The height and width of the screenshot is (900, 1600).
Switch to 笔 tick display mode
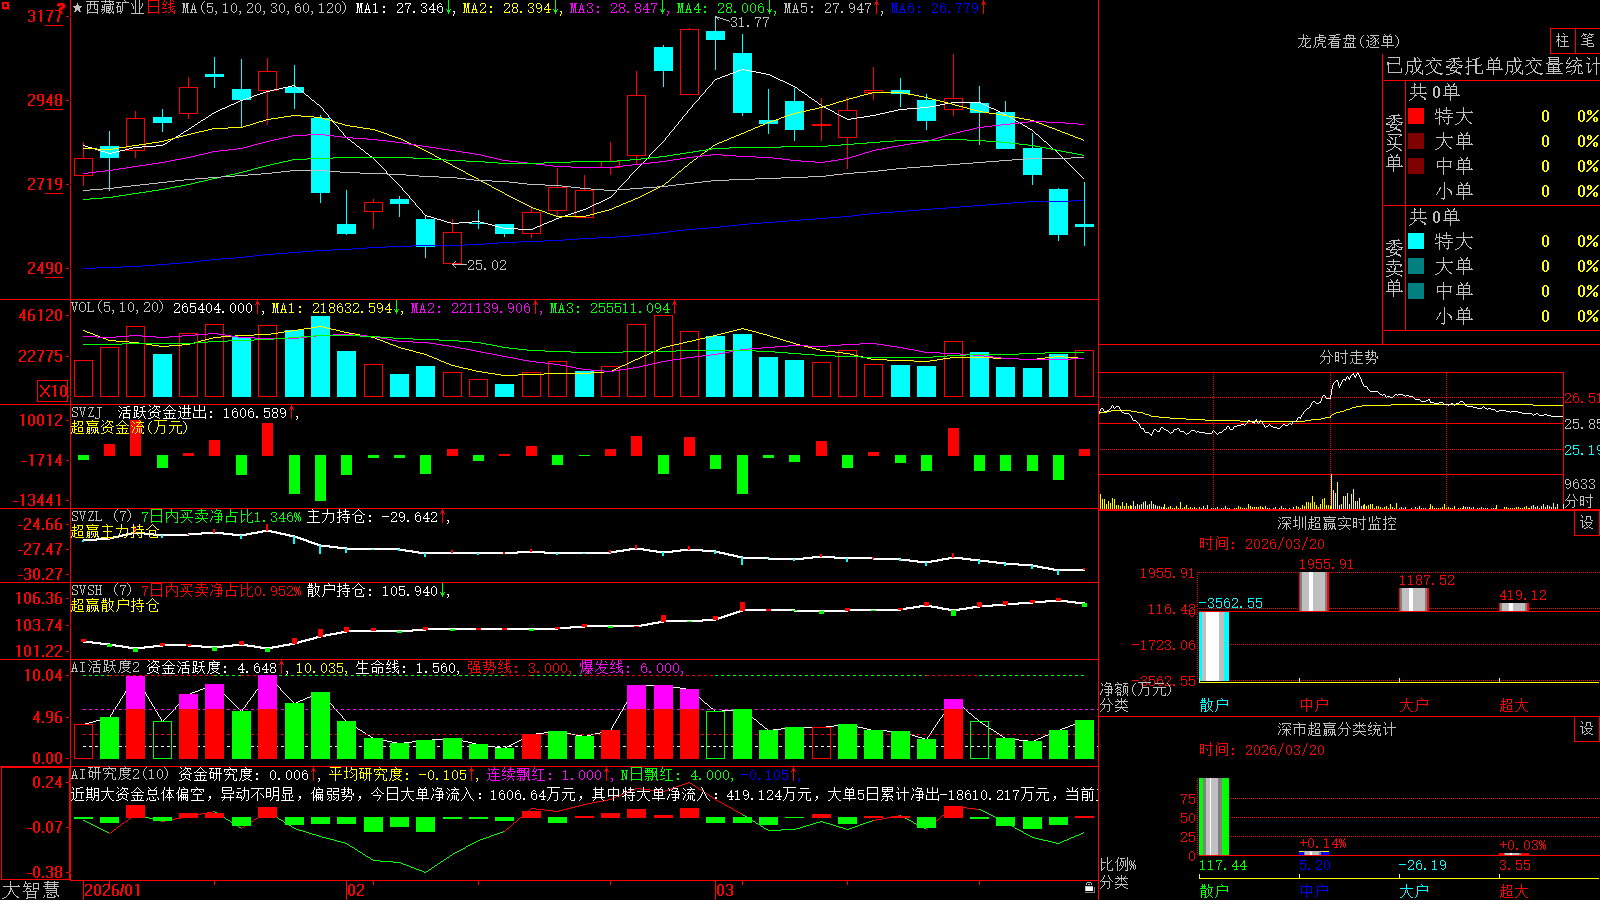click(1588, 40)
